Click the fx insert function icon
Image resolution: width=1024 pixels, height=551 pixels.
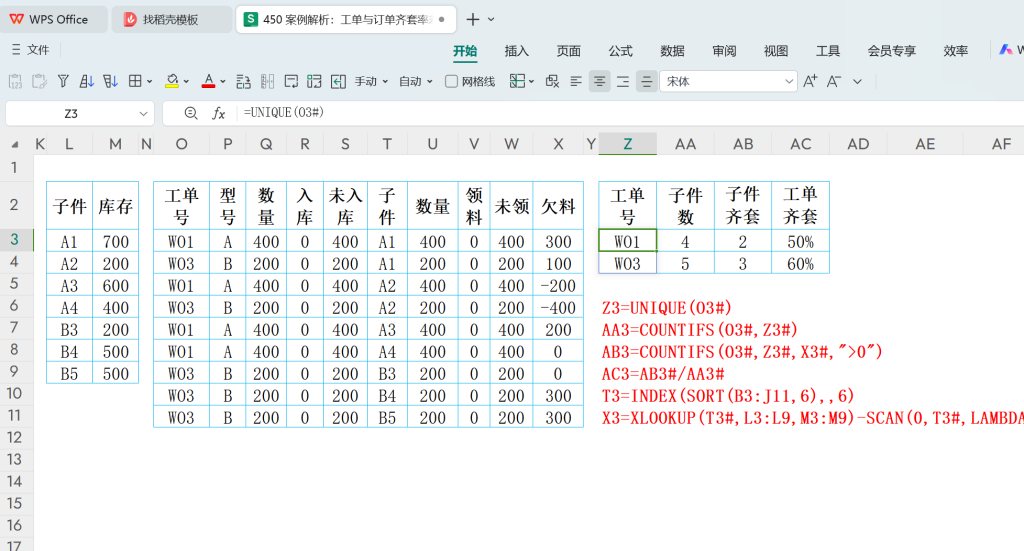219,113
